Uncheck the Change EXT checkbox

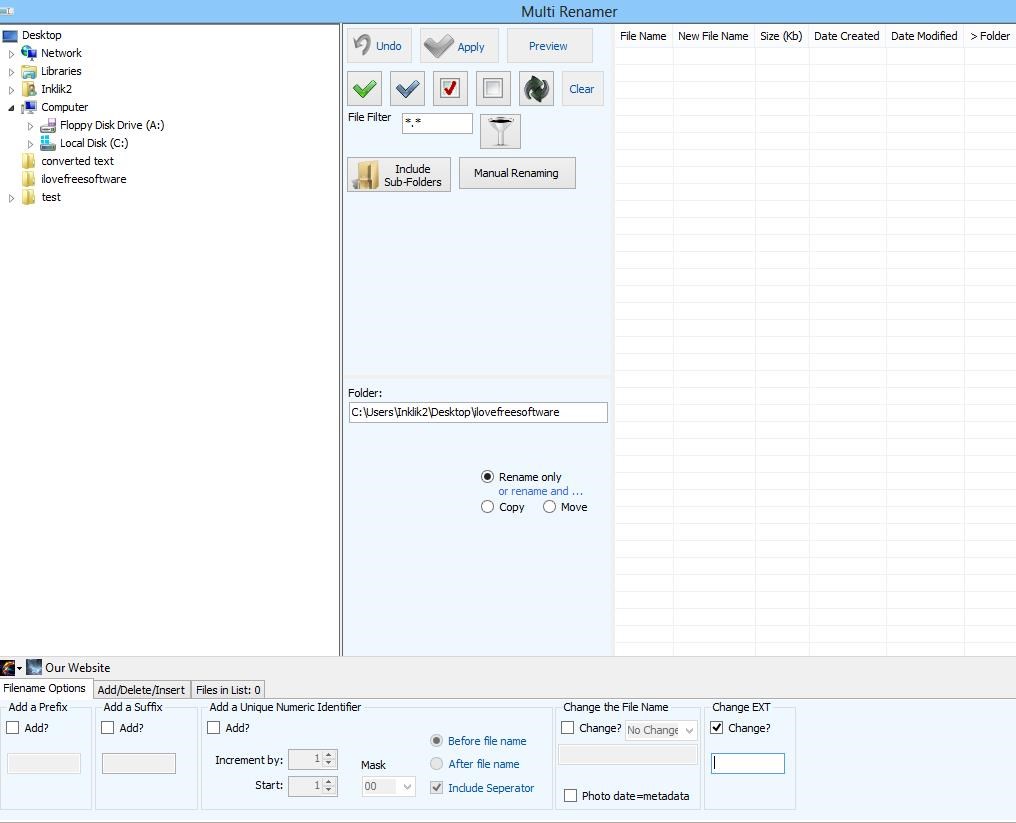(717, 728)
